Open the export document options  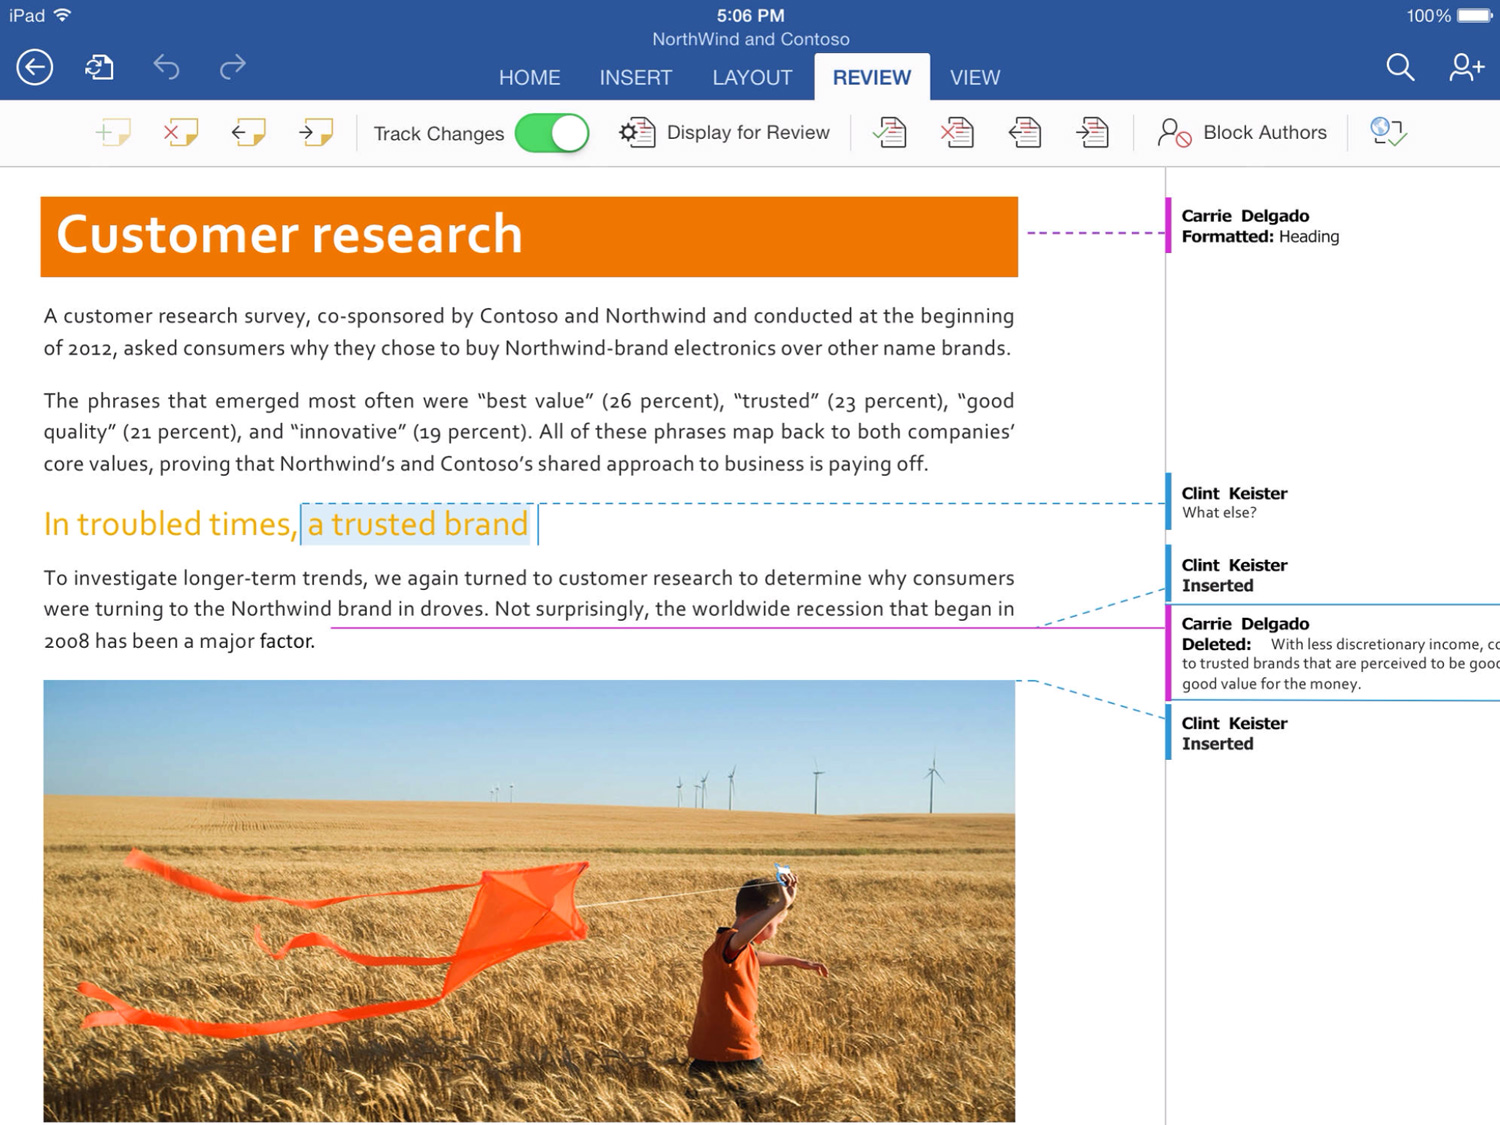click(99, 67)
